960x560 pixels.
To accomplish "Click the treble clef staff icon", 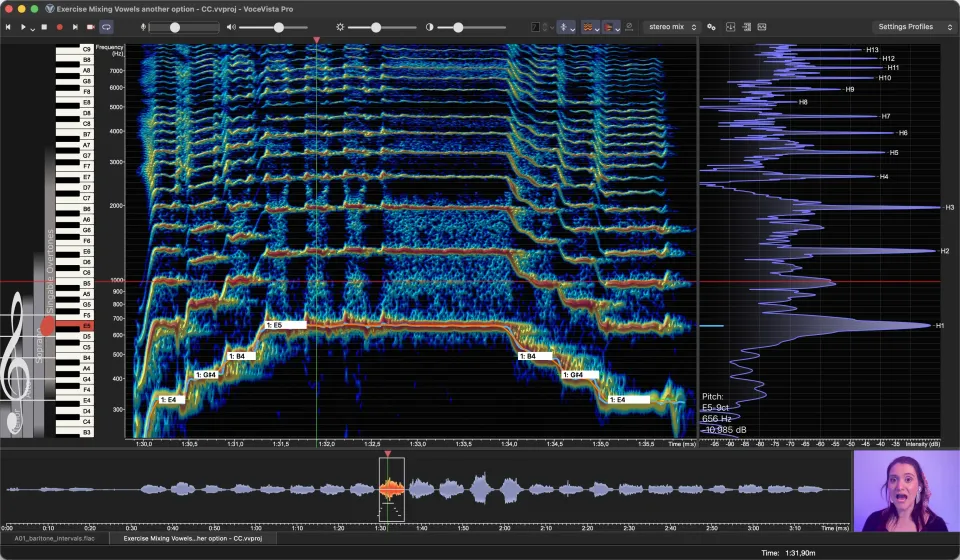I will point(15,348).
